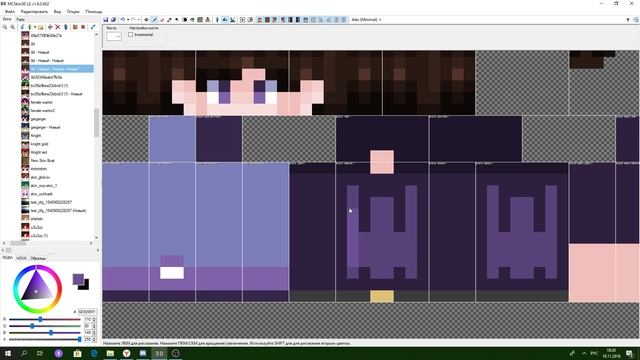Image resolution: width=640 pixels, height=360 pixels.
Task: Open the brush size dropdown
Action: pos(114,36)
